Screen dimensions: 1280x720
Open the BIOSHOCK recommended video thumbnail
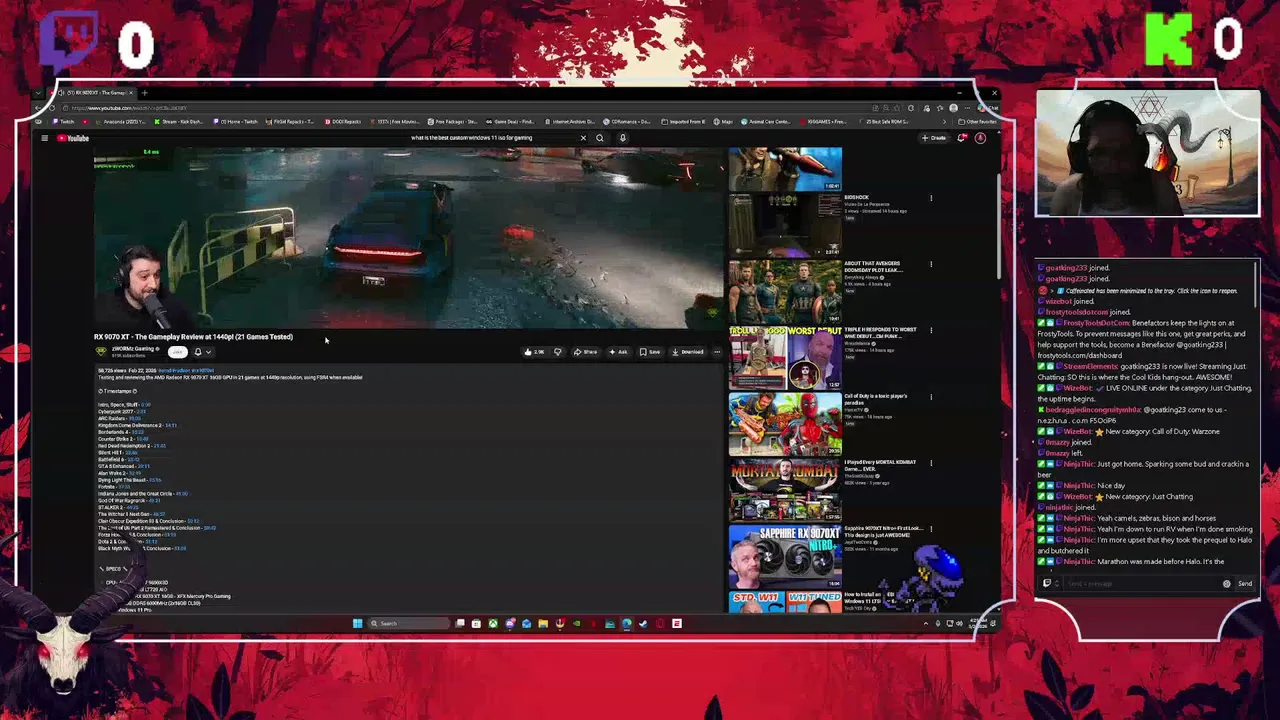785,224
